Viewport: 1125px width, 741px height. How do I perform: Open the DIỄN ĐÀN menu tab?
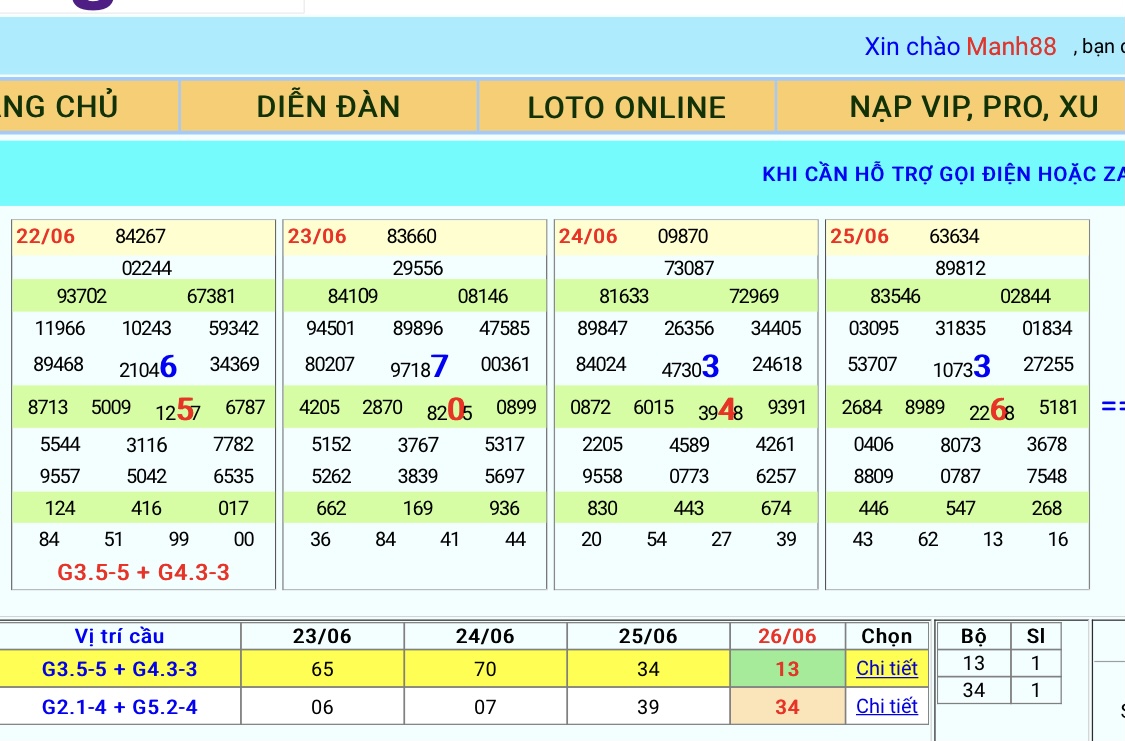(328, 107)
